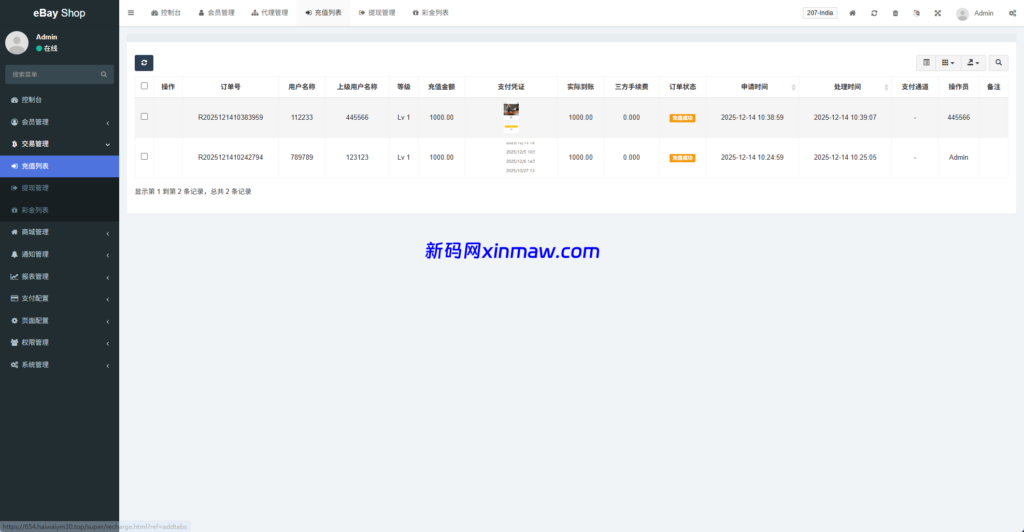Toggle table card view icon
This screenshot has width=1024, height=532.
[926, 63]
